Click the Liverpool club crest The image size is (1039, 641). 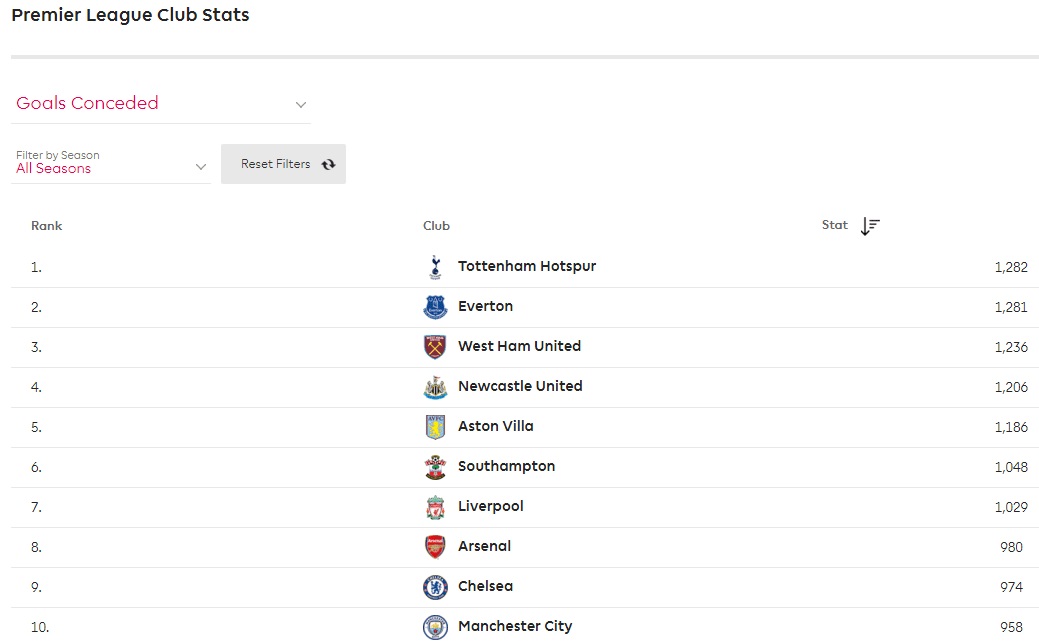[x=434, y=507]
